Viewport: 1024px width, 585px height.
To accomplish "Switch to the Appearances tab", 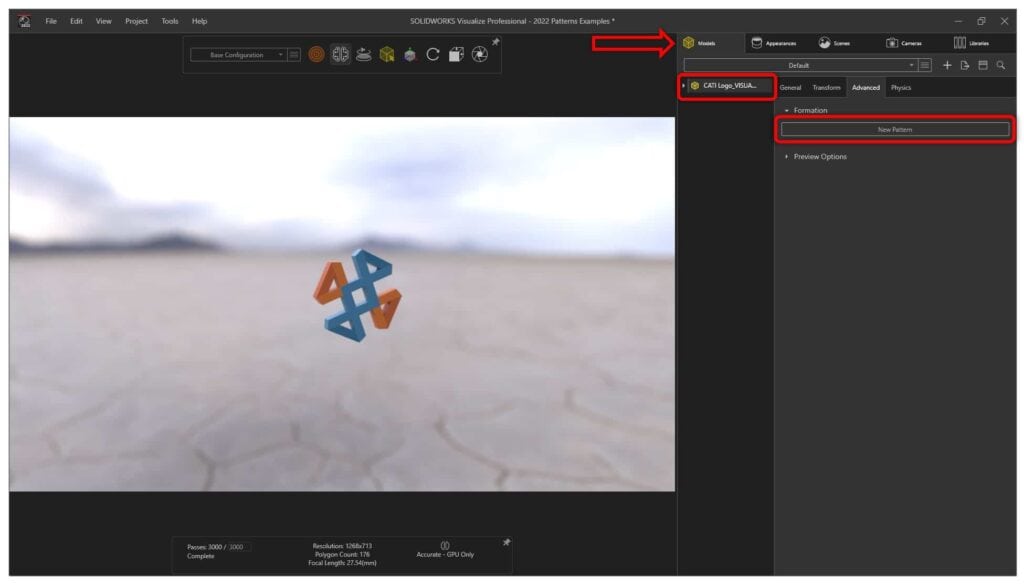I will tap(778, 42).
